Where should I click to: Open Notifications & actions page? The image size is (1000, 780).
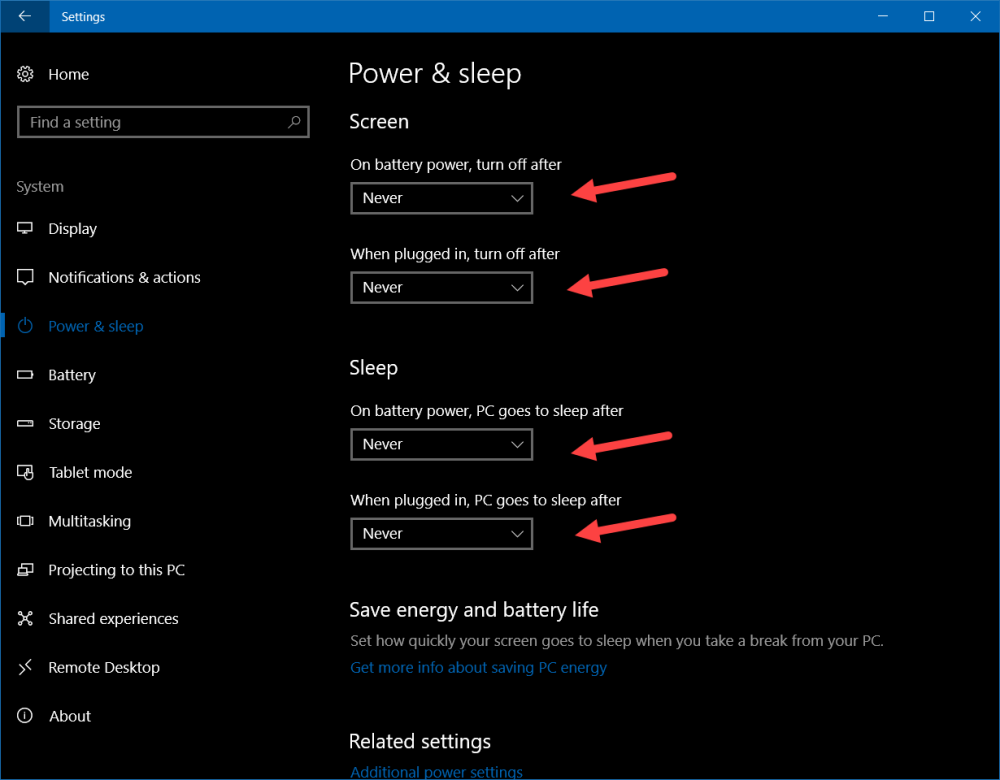[124, 277]
